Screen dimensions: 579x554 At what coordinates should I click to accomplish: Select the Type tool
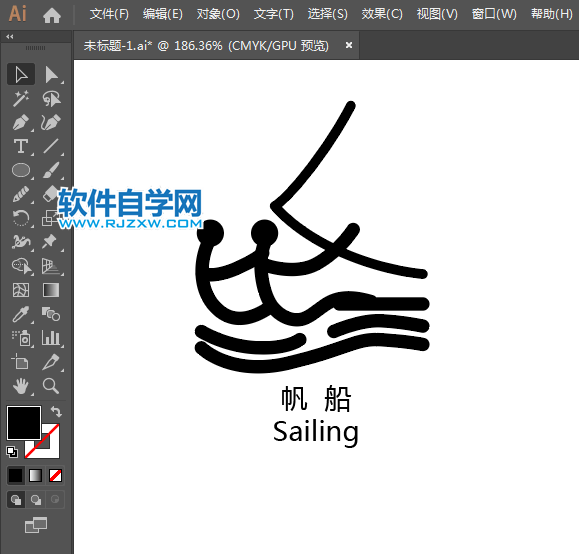(21, 147)
